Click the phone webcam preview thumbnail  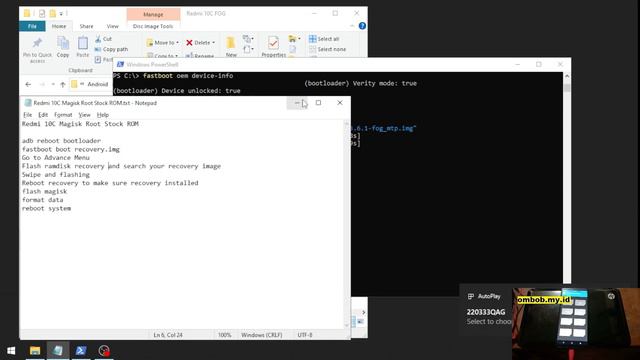[576, 324]
